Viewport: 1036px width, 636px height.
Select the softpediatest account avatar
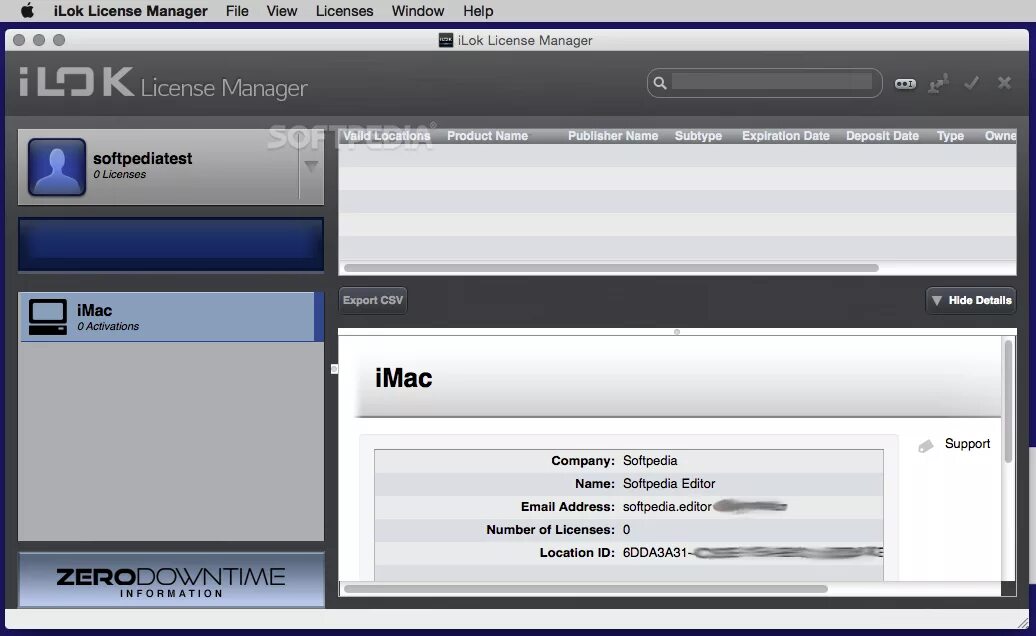(x=57, y=167)
